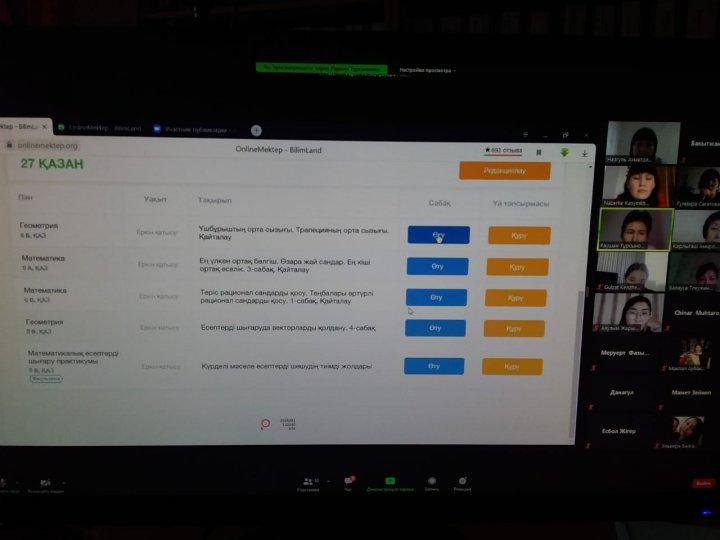Image resolution: width=720 pixels, height=540 pixels.
Task: Select the Меруерт participant tile
Action: [x=625, y=353]
